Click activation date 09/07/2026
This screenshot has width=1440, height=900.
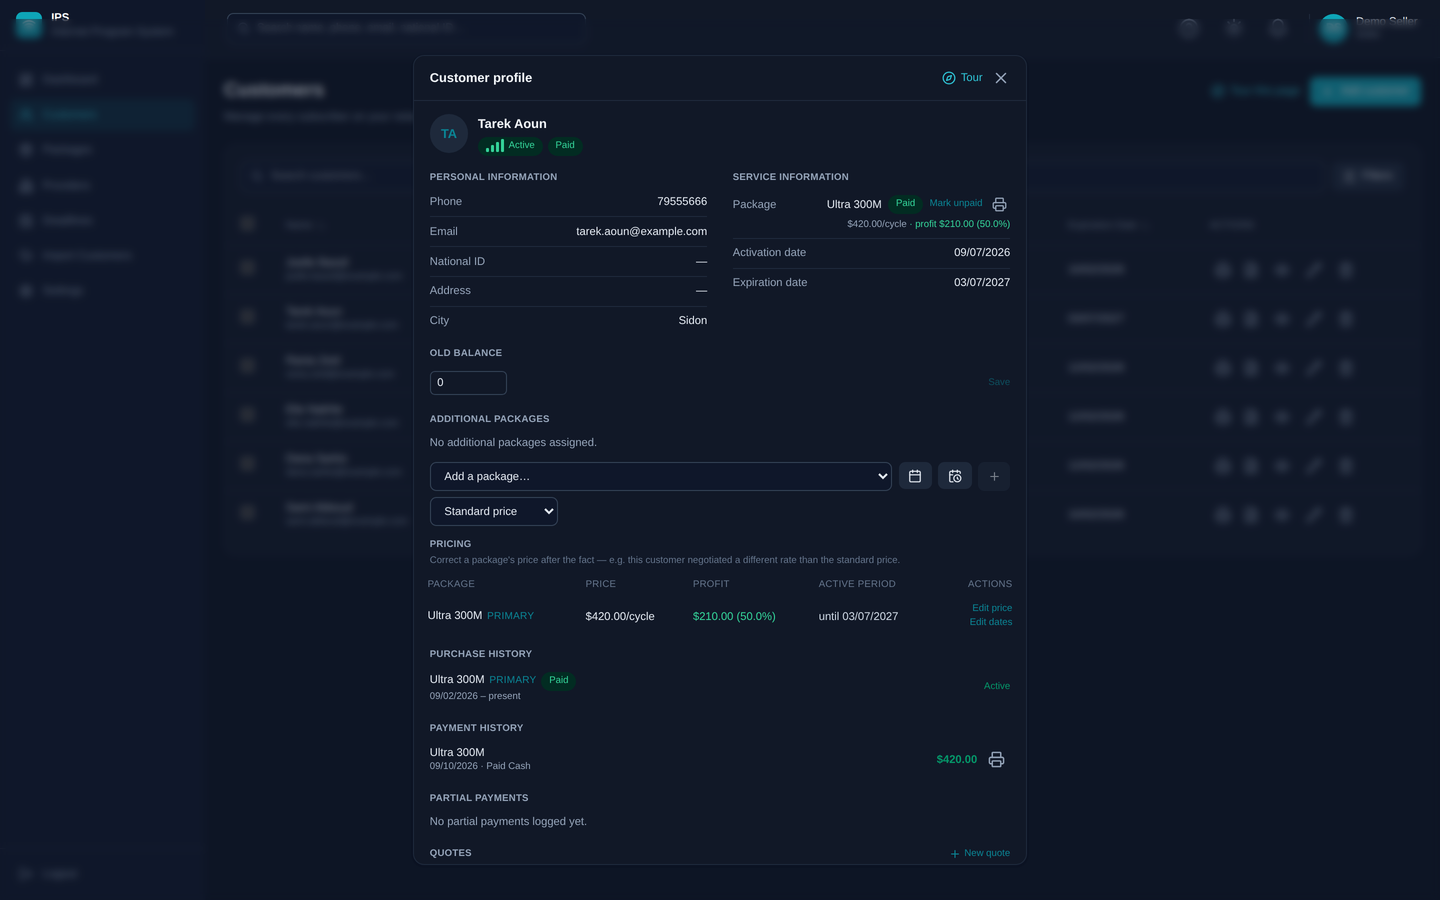pos(982,252)
